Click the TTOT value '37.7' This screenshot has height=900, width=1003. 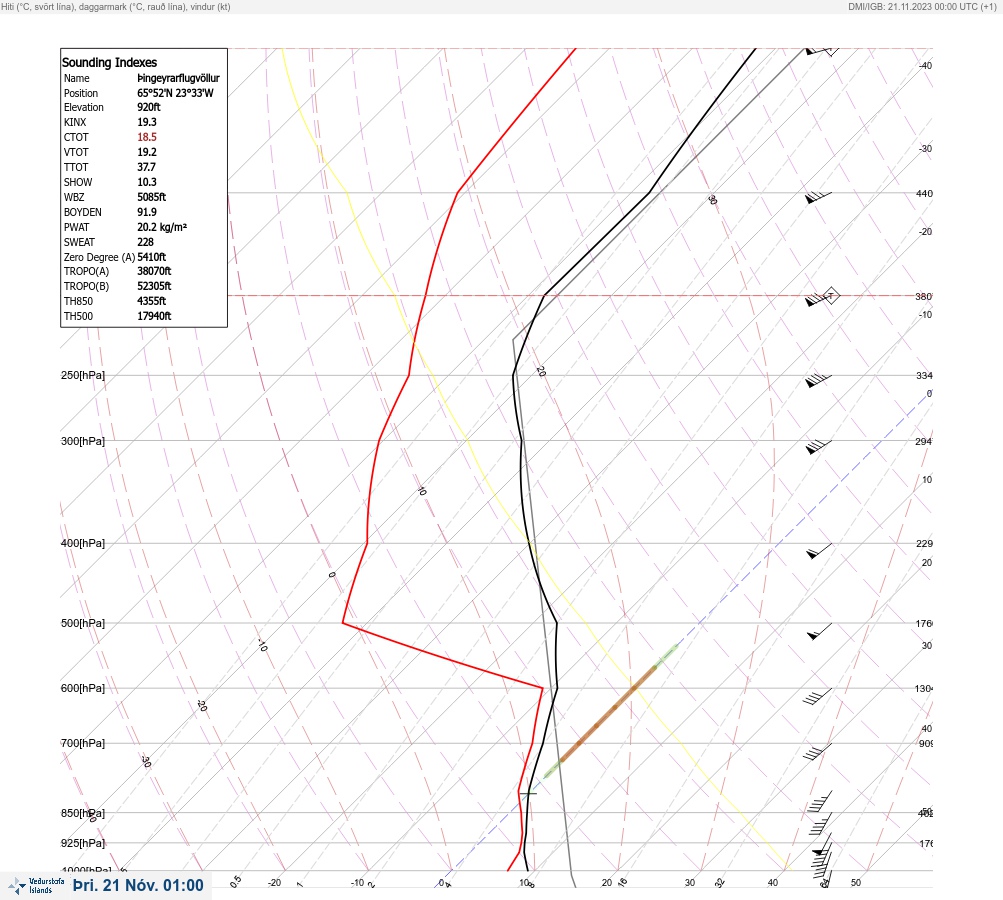pos(146,167)
